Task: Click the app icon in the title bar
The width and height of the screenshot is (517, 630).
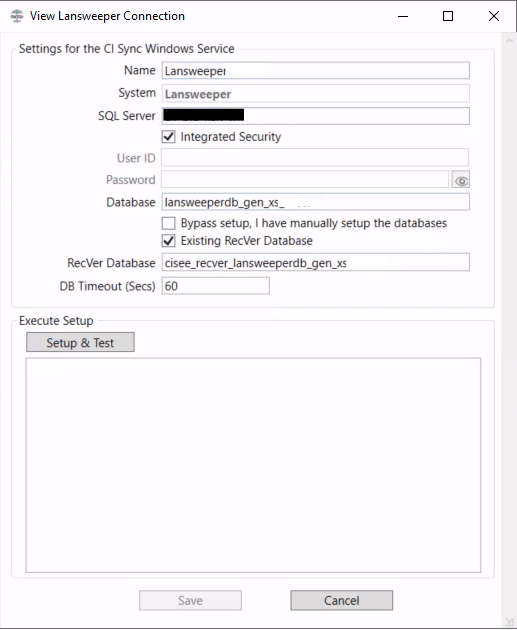Action: point(16,16)
